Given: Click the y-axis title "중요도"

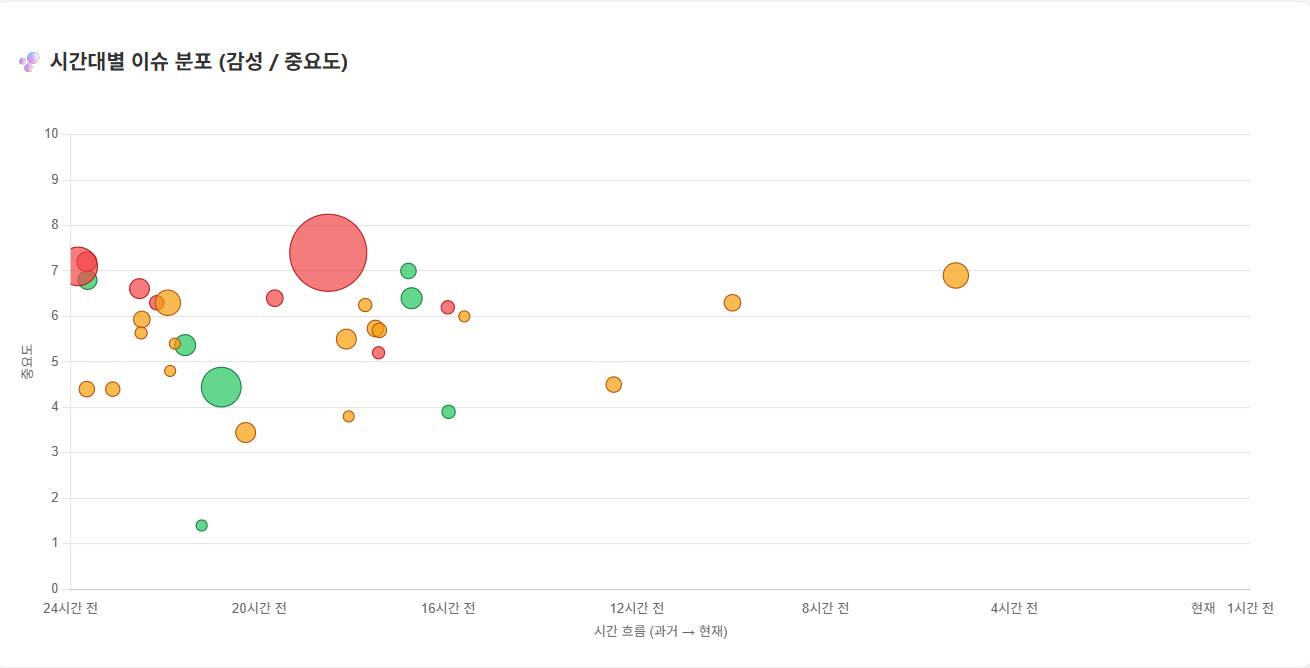Looking at the screenshot, I should click(x=27, y=362).
